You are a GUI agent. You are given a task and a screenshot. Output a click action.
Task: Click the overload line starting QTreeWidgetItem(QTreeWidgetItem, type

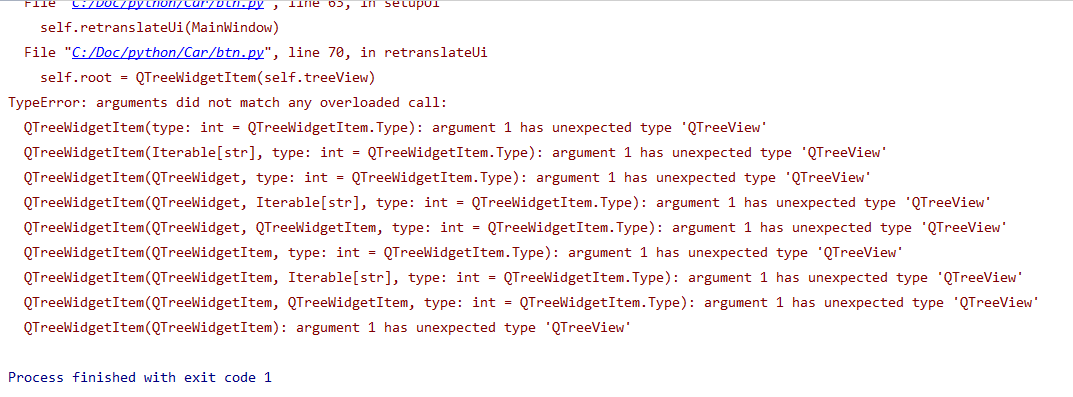tap(463, 253)
